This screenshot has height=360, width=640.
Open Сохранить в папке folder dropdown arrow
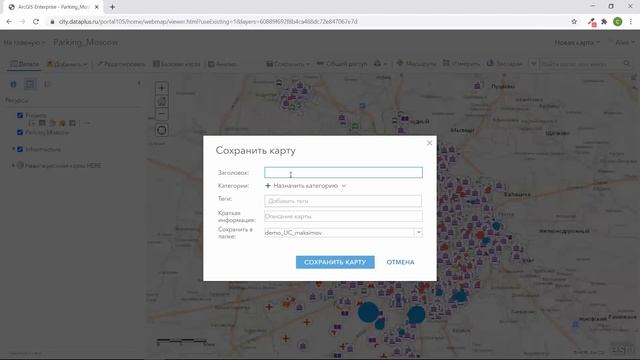418,233
